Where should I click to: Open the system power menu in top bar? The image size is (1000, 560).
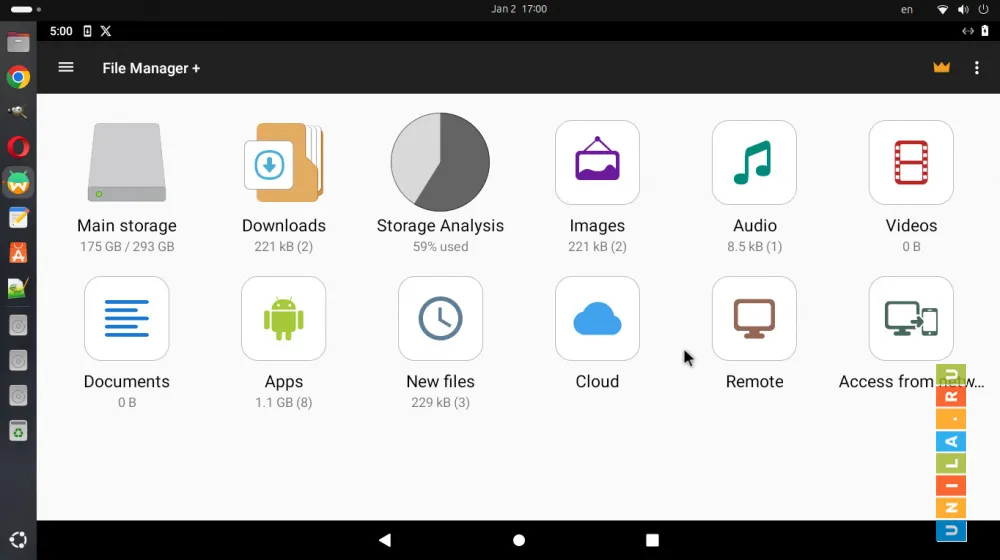(x=984, y=9)
